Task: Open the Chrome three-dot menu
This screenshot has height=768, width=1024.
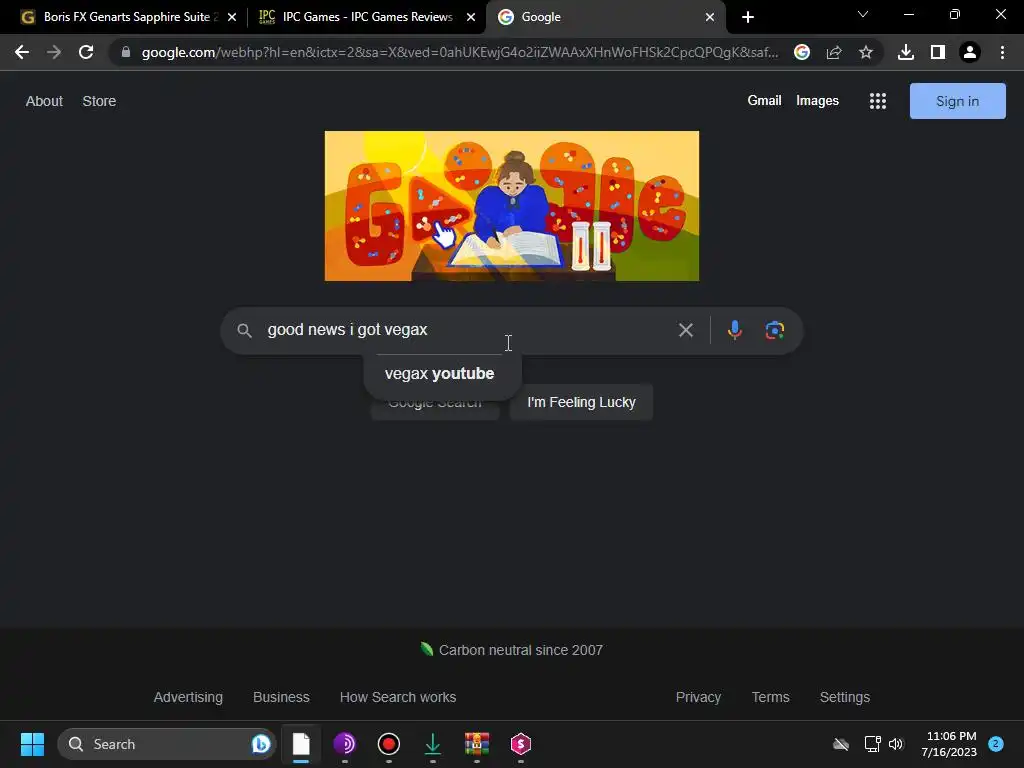Action: click(x=1002, y=52)
